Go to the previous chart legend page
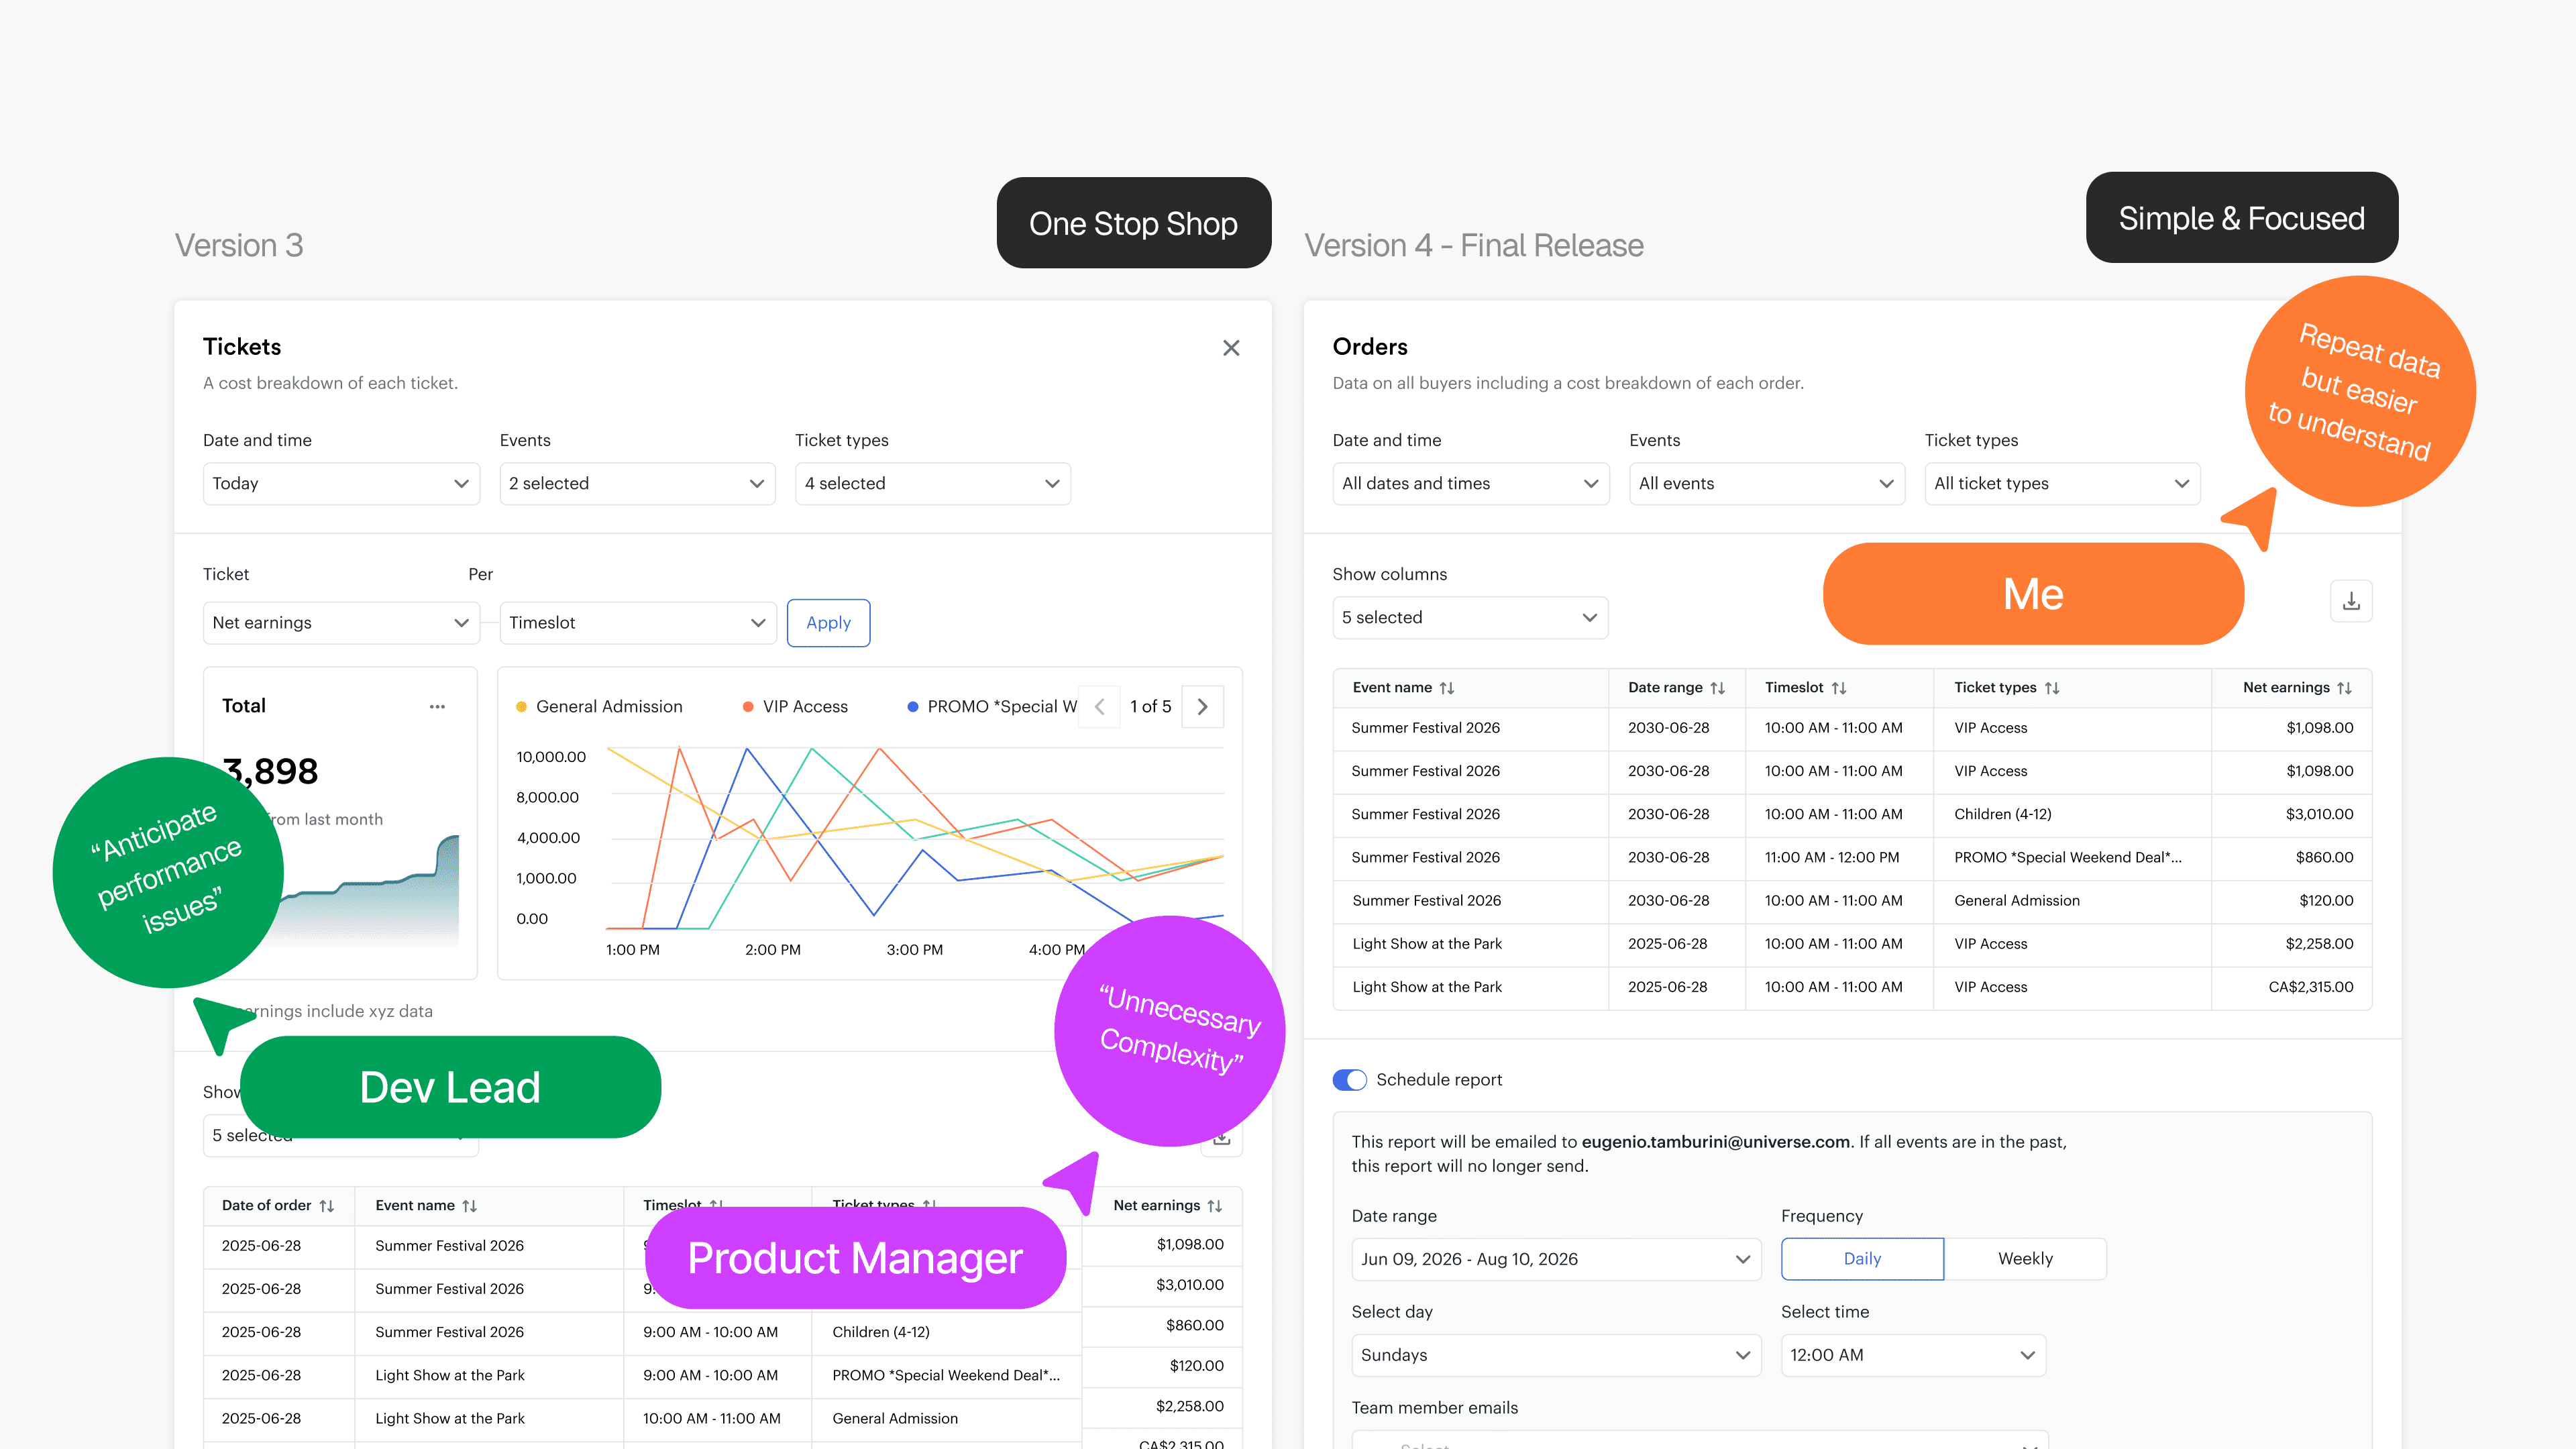Image resolution: width=2576 pixels, height=1449 pixels. pyautogui.click(x=1099, y=706)
